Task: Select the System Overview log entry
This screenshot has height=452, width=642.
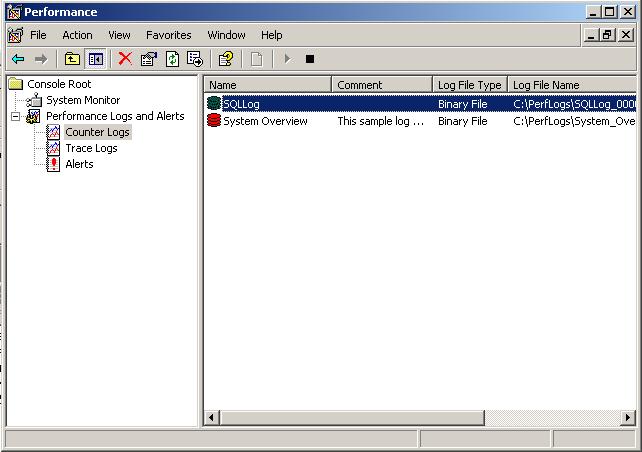Action: 265,121
